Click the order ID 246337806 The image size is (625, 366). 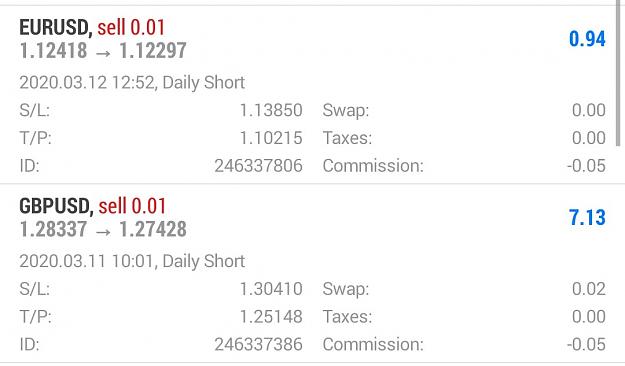(259, 166)
